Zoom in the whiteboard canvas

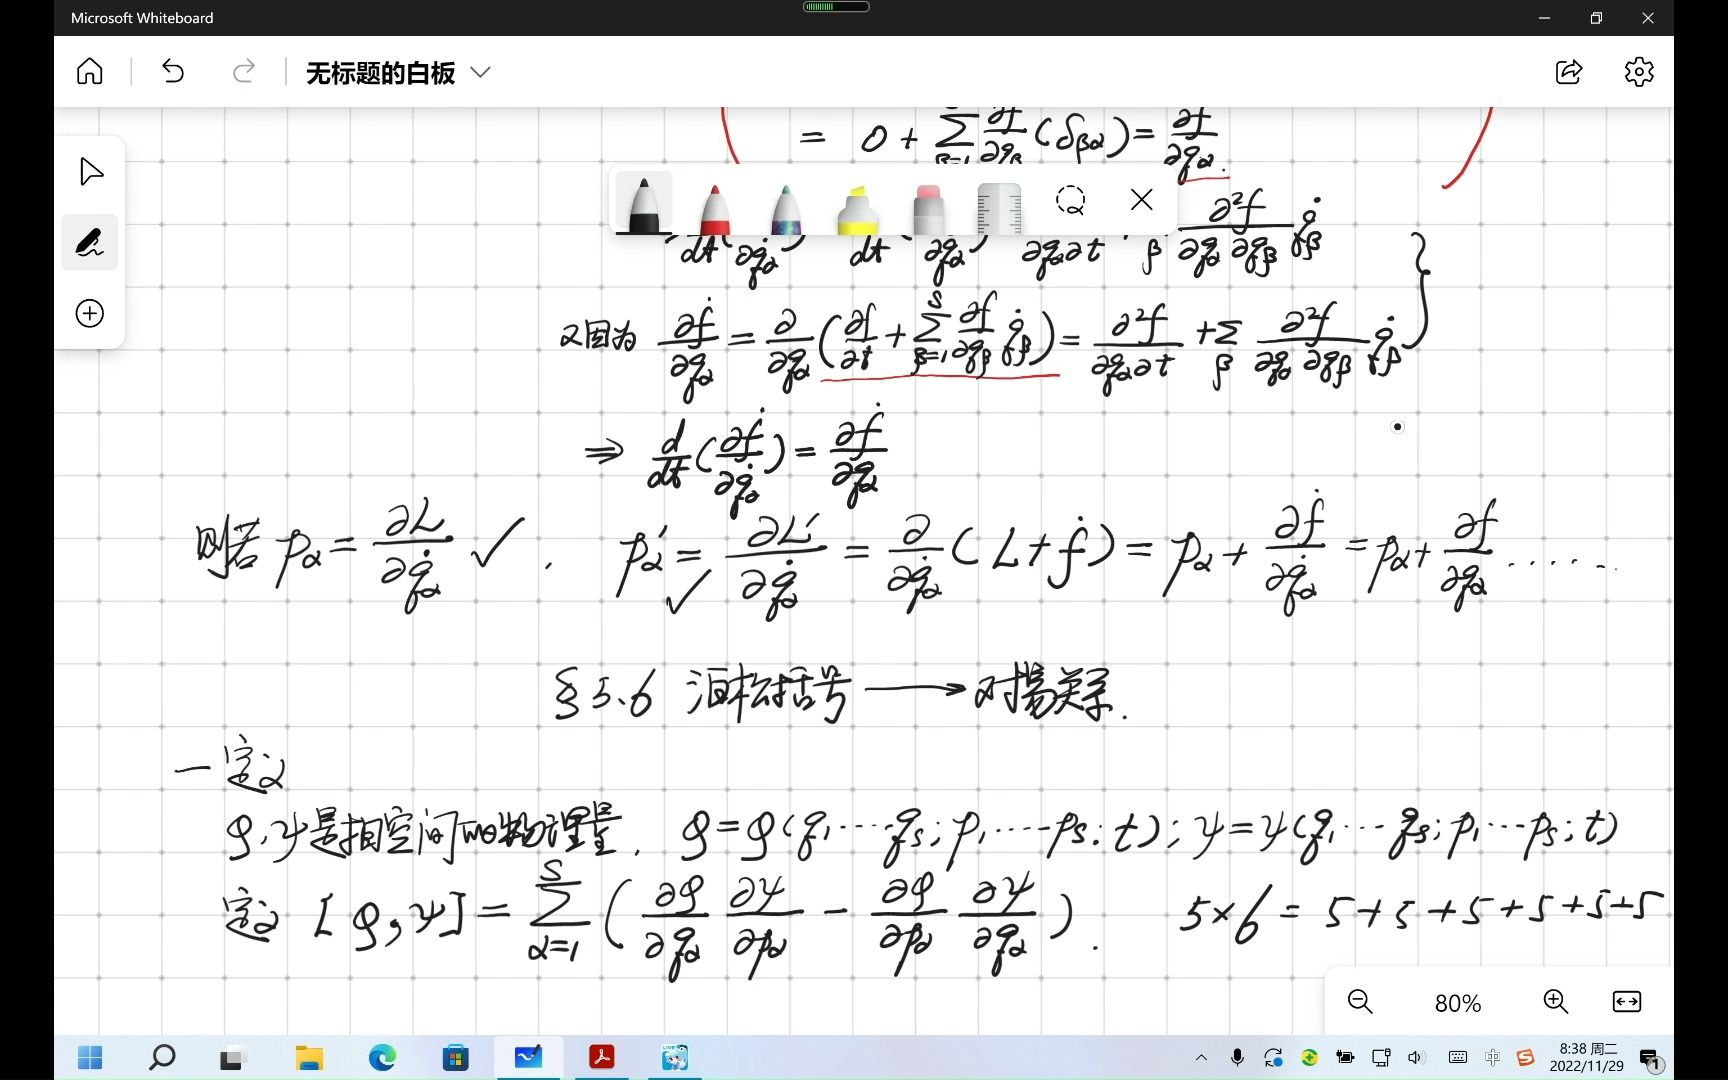click(x=1555, y=1002)
